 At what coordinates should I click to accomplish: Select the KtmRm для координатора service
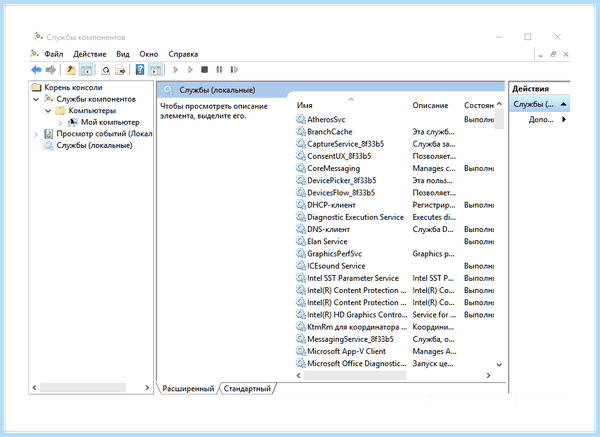click(357, 327)
